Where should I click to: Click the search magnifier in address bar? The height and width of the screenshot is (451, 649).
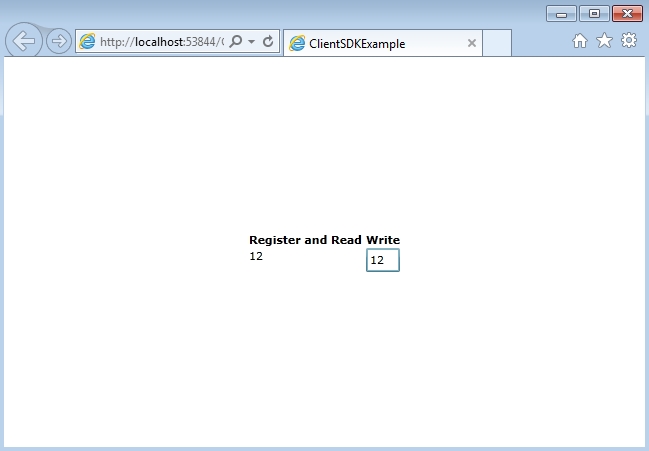(x=236, y=42)
